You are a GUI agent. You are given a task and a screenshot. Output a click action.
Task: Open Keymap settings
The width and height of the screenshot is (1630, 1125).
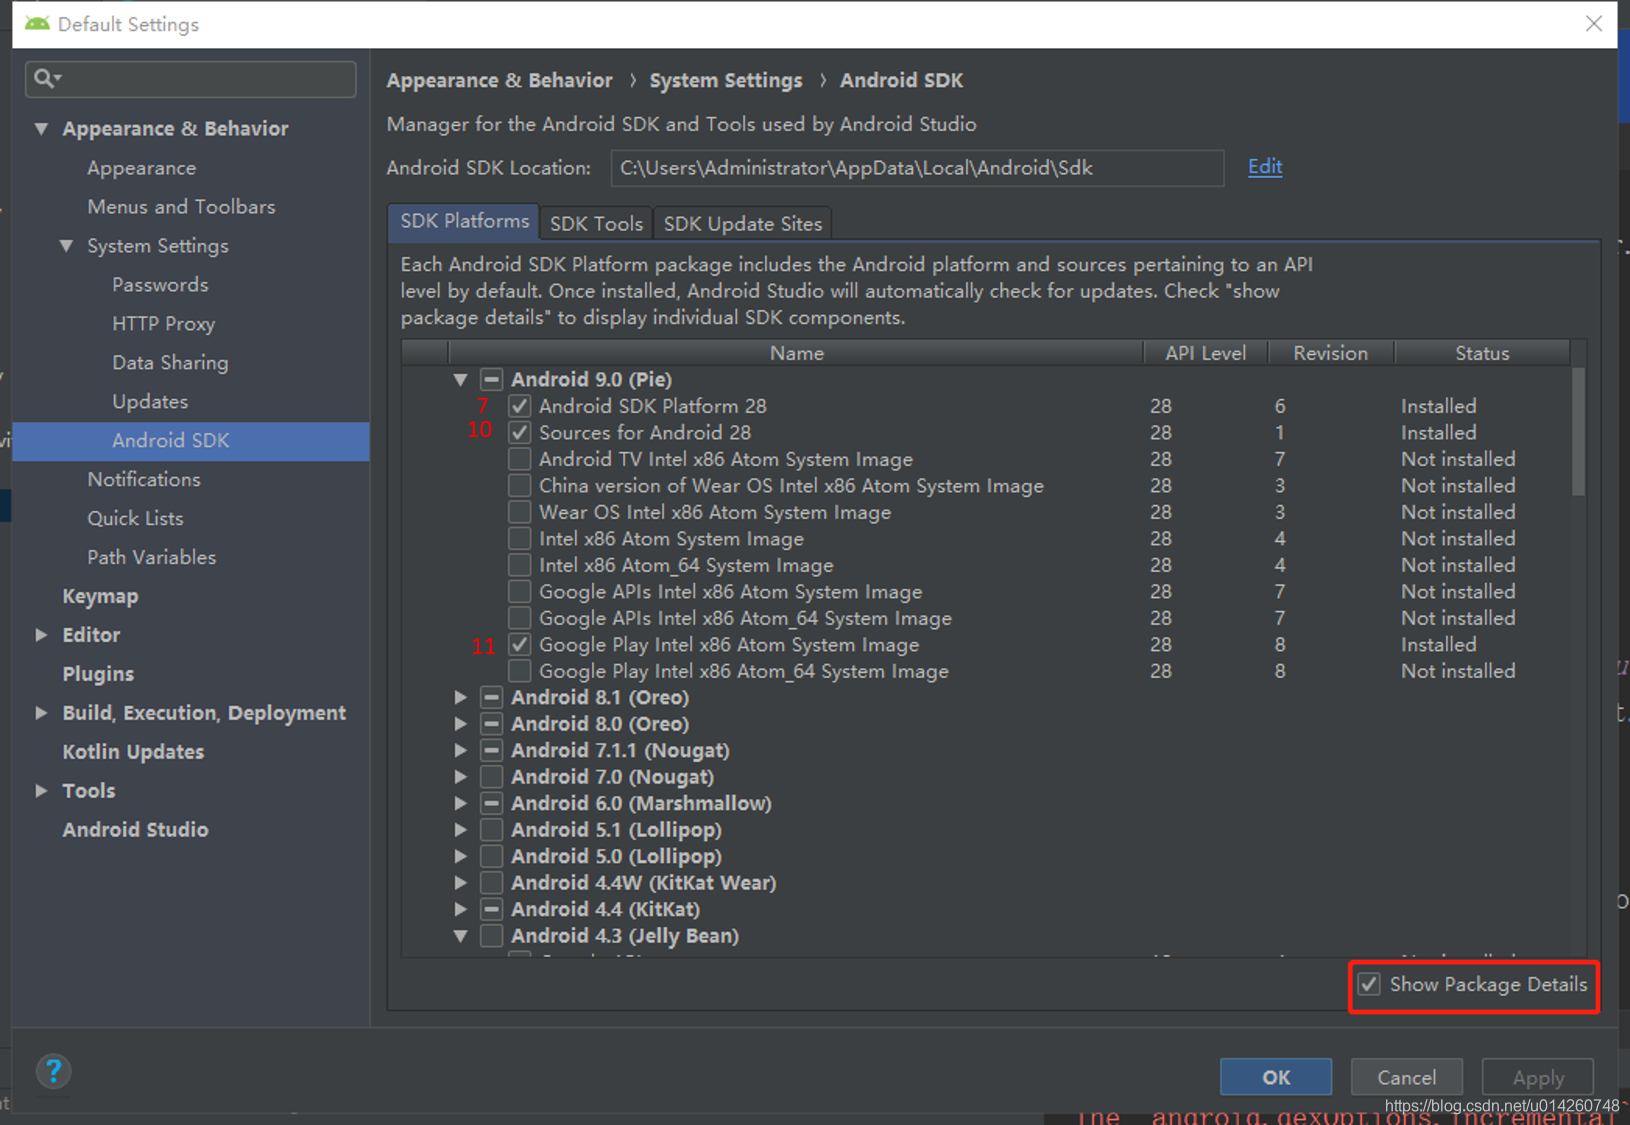pyautogui.click(x=100, y=597)
